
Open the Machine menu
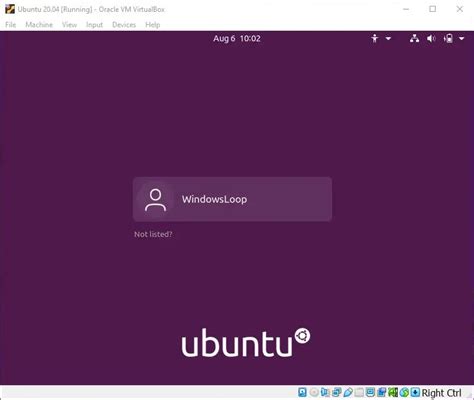click(x=39, y=25)
